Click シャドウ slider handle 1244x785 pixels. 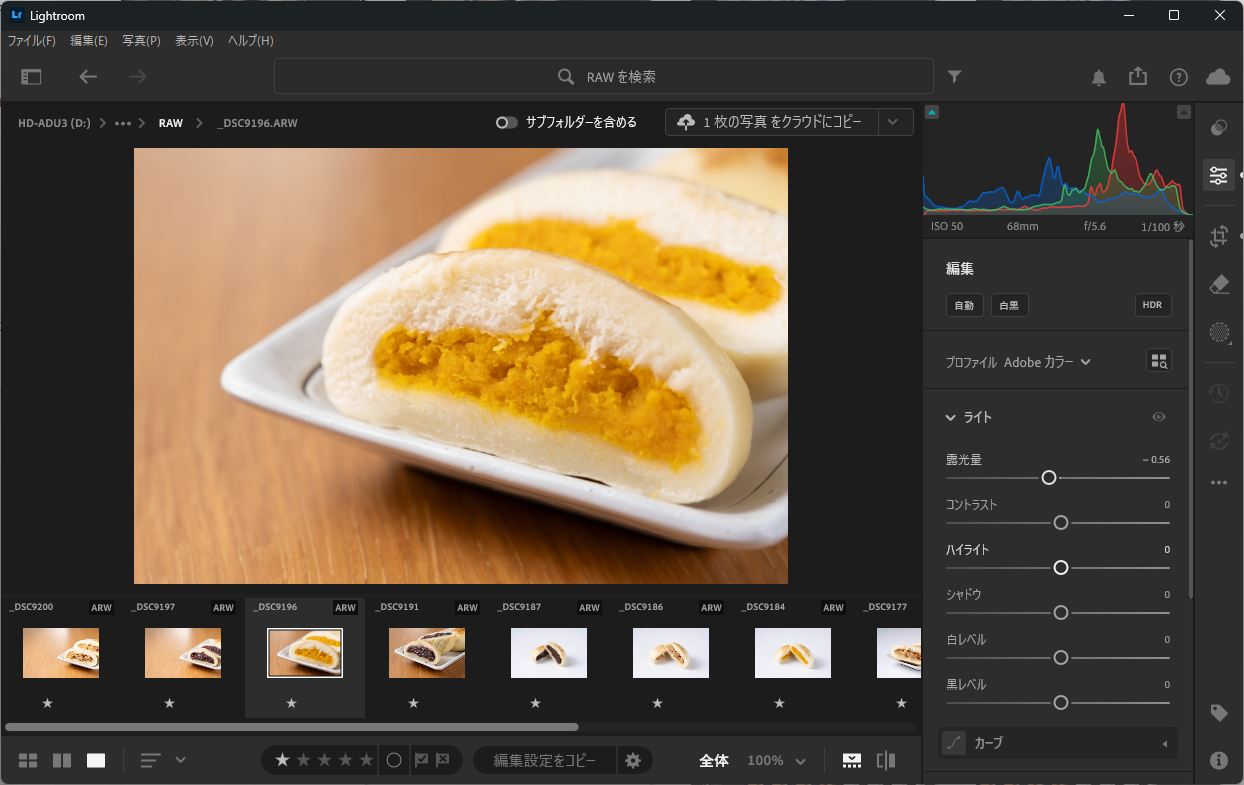1061,612
